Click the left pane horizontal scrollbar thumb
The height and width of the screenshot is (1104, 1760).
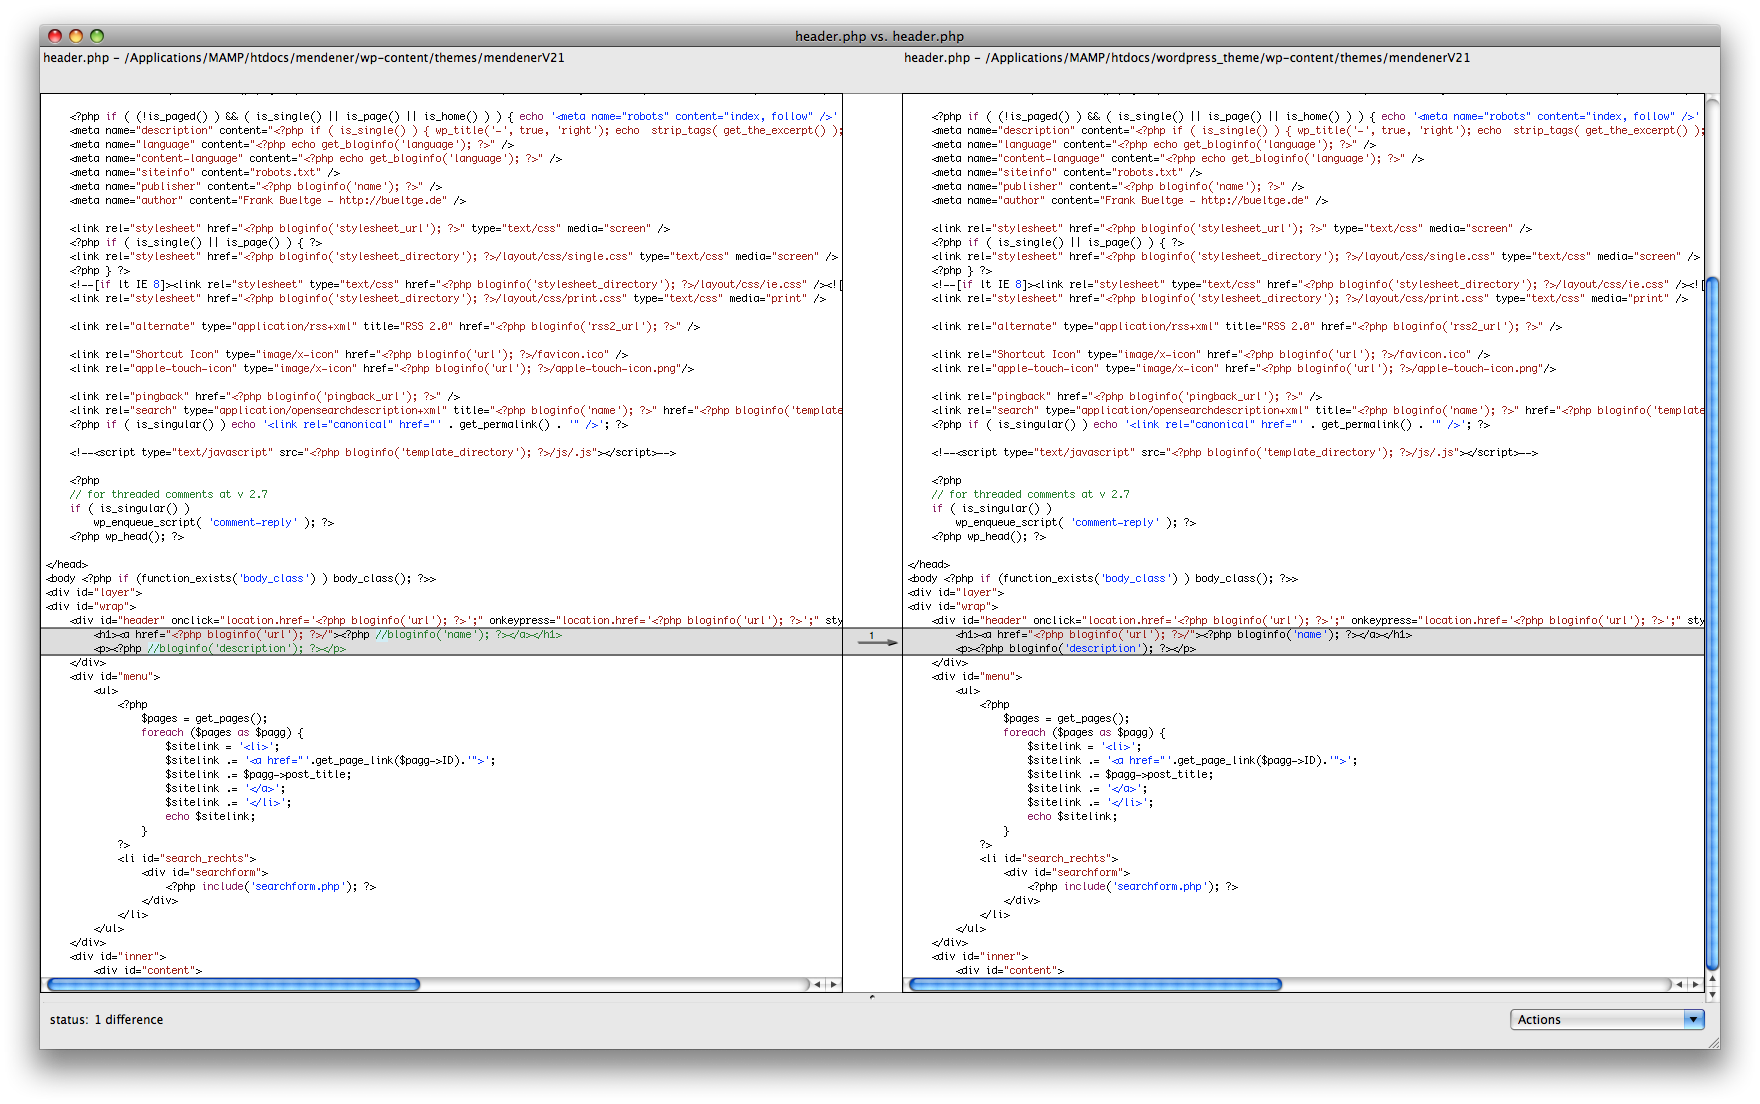pos(233,984)
